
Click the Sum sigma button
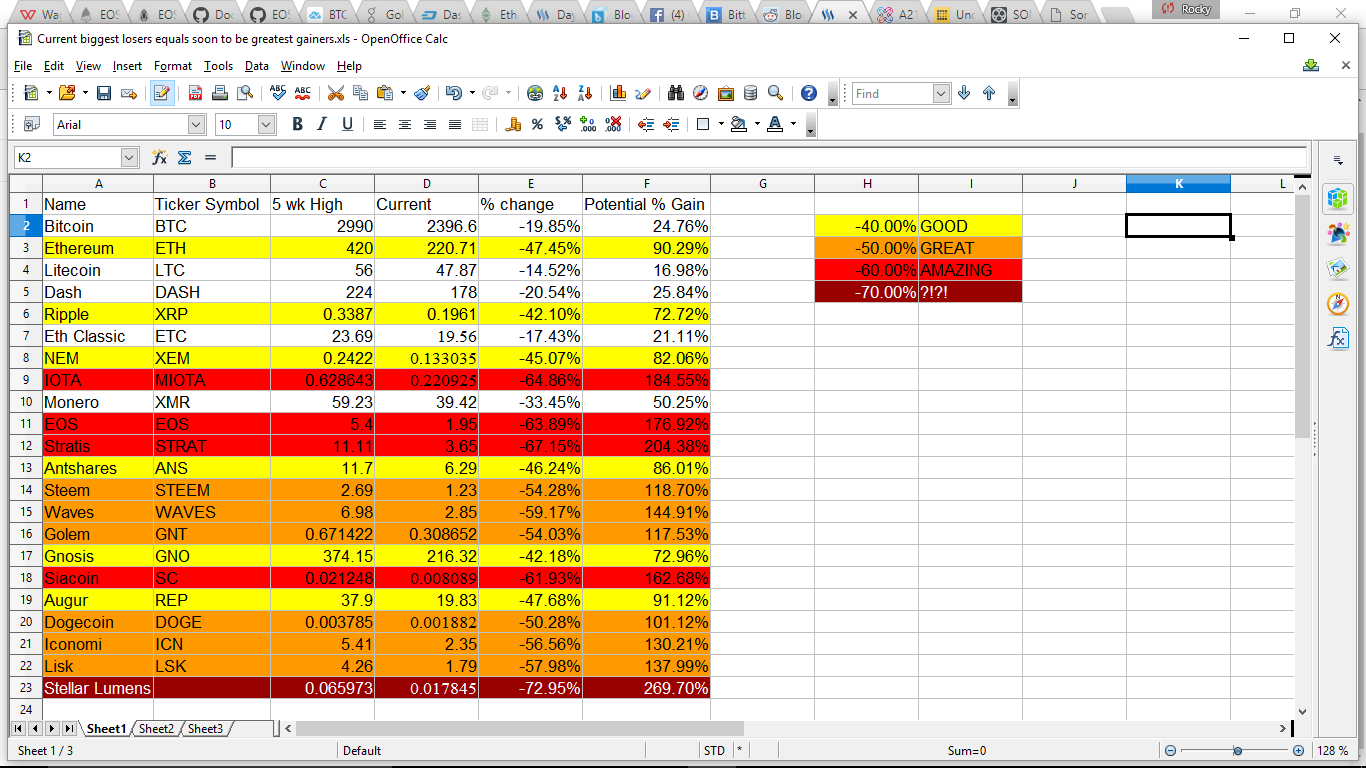184,157
